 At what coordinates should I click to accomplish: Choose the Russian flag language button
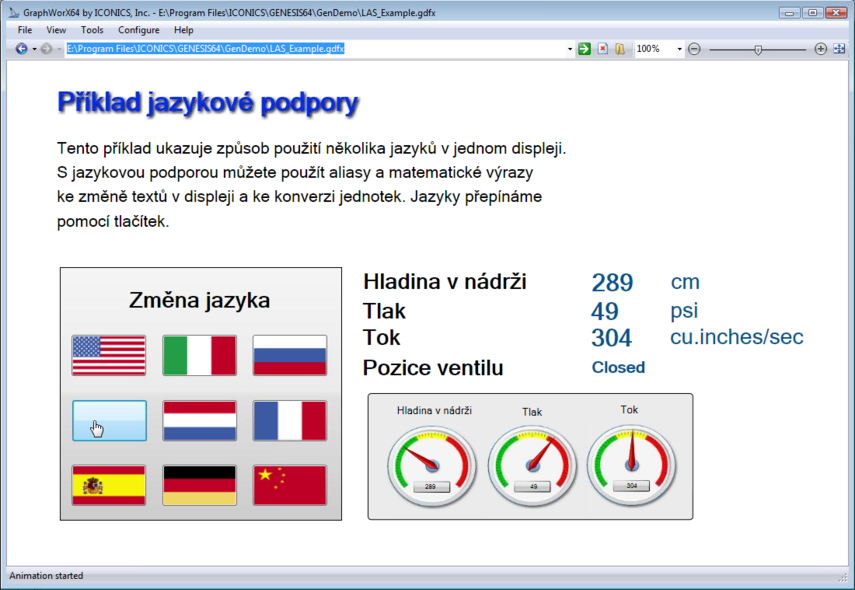pos(289,355)
